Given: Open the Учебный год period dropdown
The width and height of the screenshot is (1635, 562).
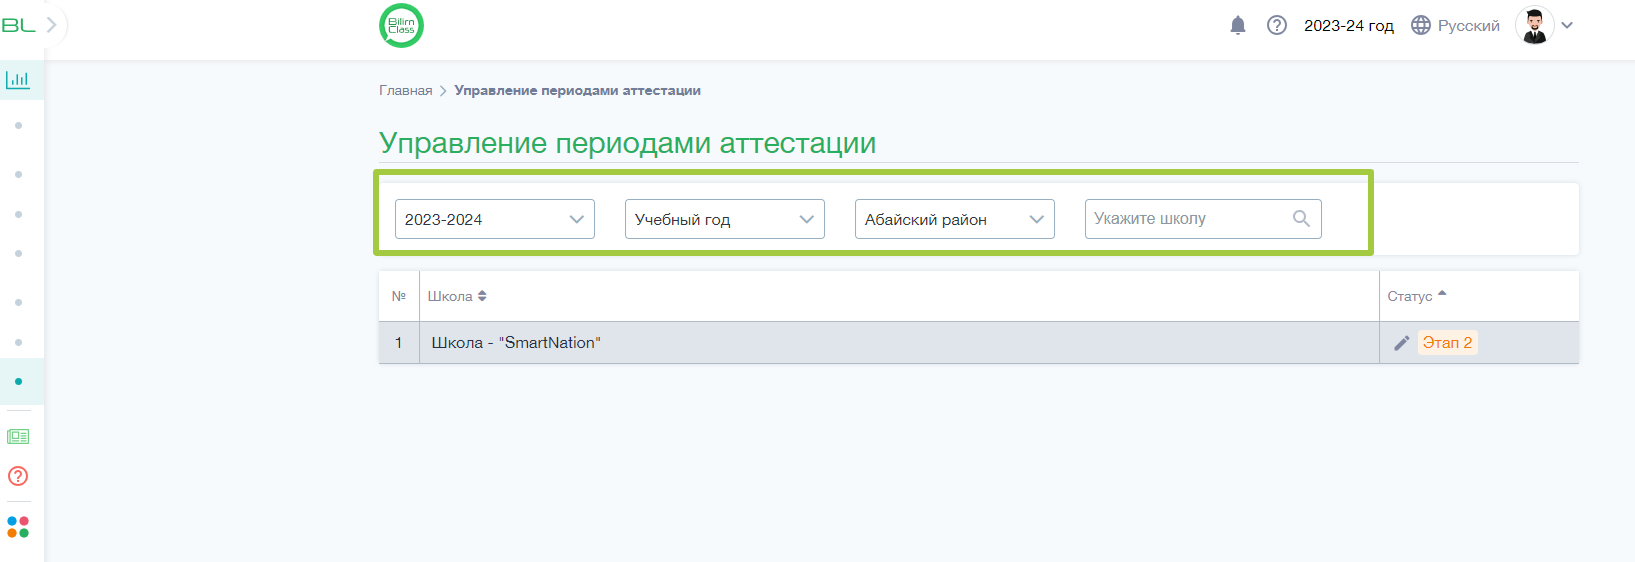Looking at the screenshot, I should tap(725, 219).
